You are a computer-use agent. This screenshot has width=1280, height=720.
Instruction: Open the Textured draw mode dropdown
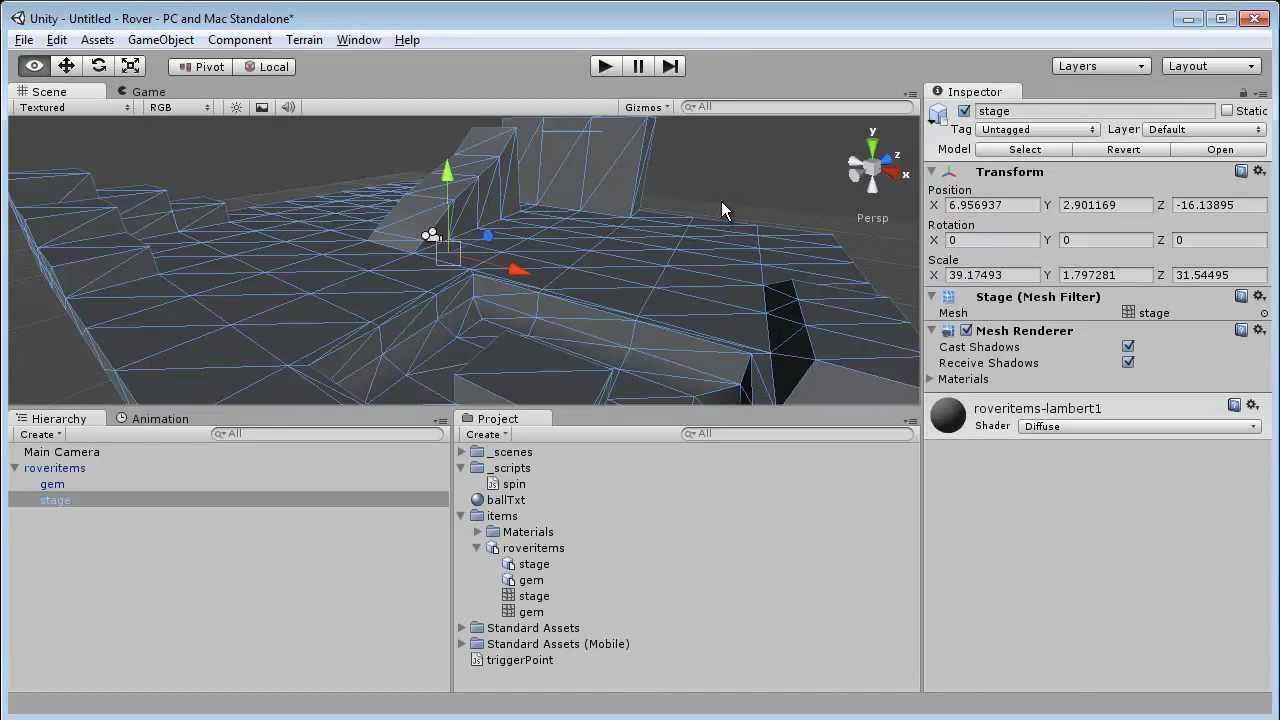coord(74,107)
